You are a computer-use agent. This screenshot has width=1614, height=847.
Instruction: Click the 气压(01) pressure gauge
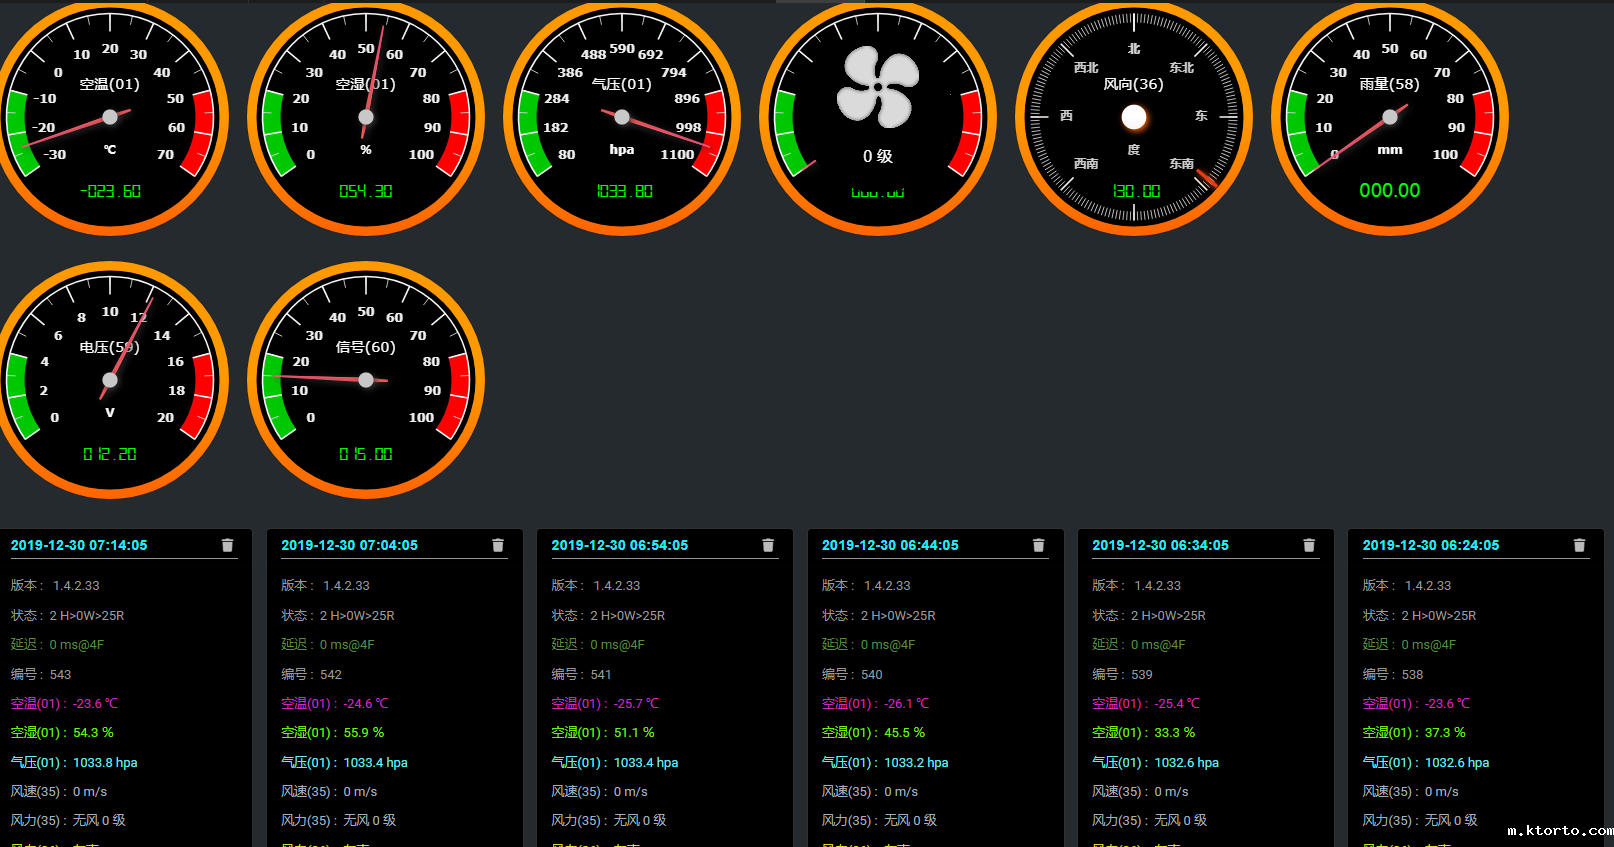pos(622,118)
